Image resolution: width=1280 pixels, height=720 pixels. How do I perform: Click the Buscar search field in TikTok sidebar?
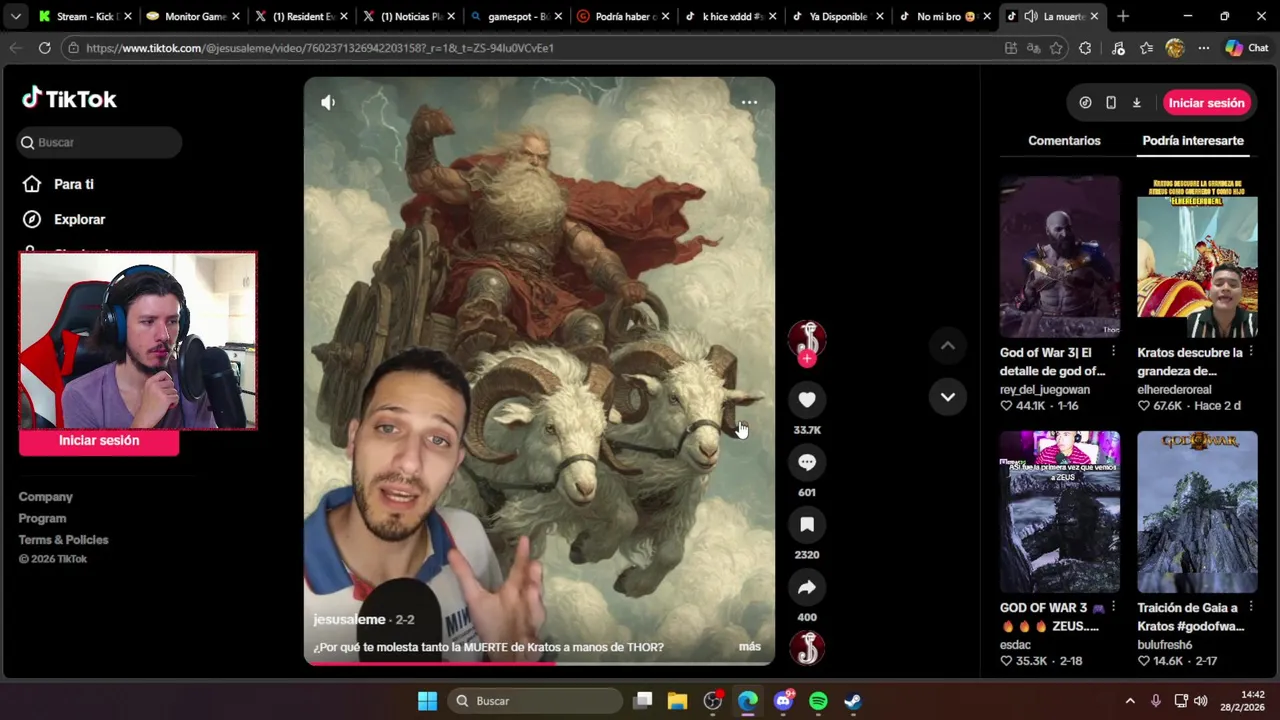[100, 142]
